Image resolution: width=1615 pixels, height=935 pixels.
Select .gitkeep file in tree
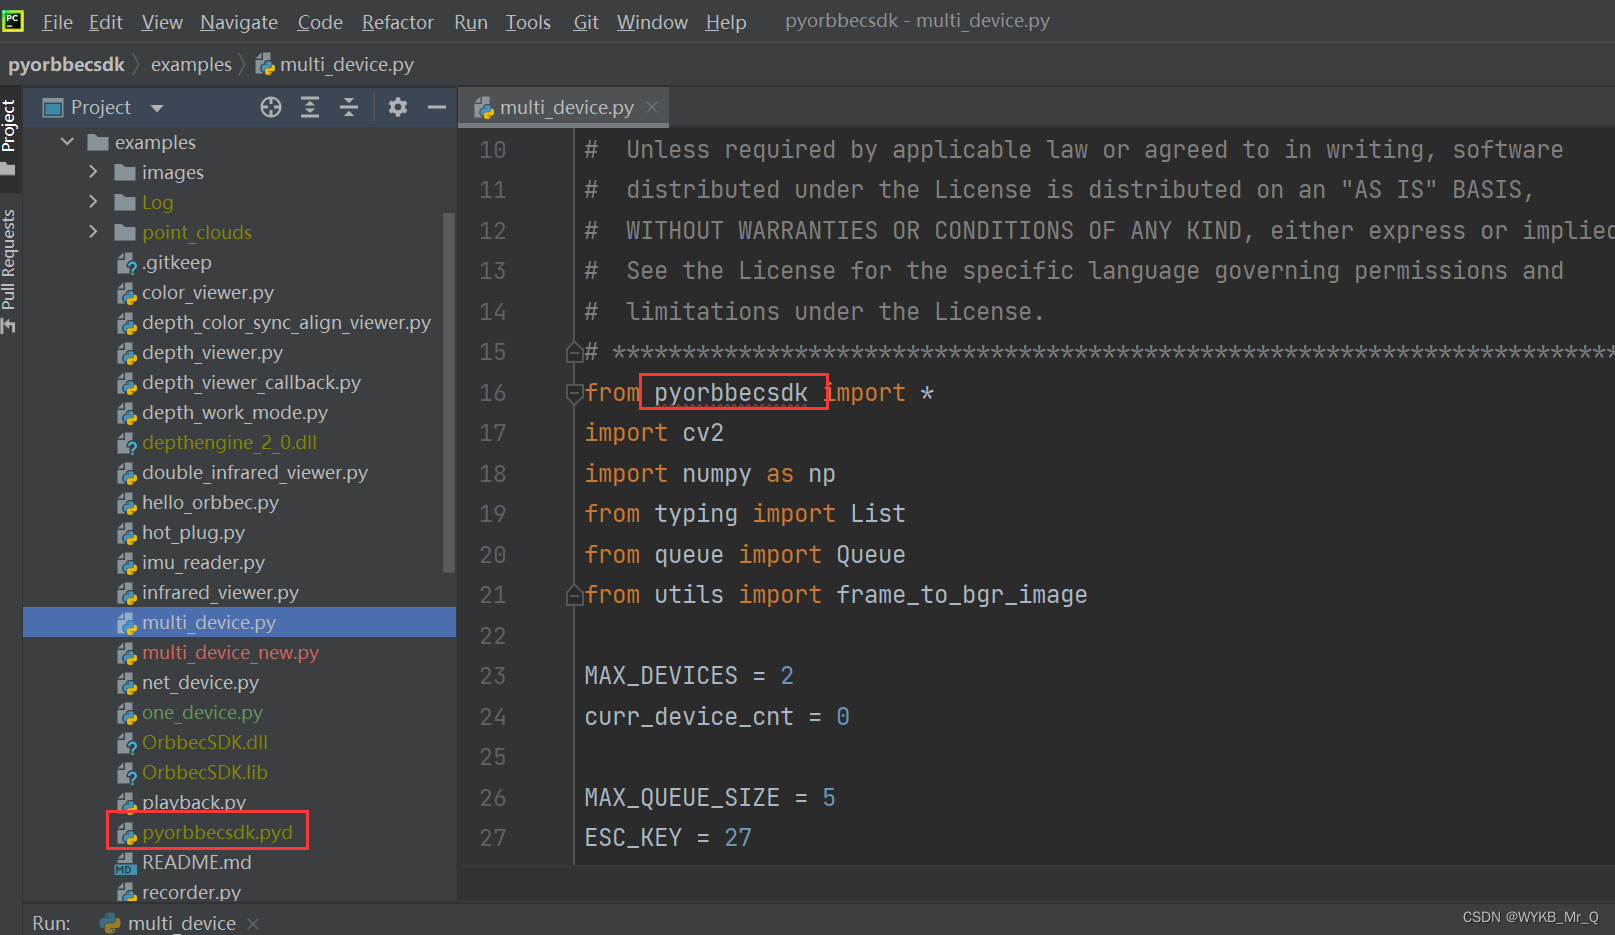176,262
